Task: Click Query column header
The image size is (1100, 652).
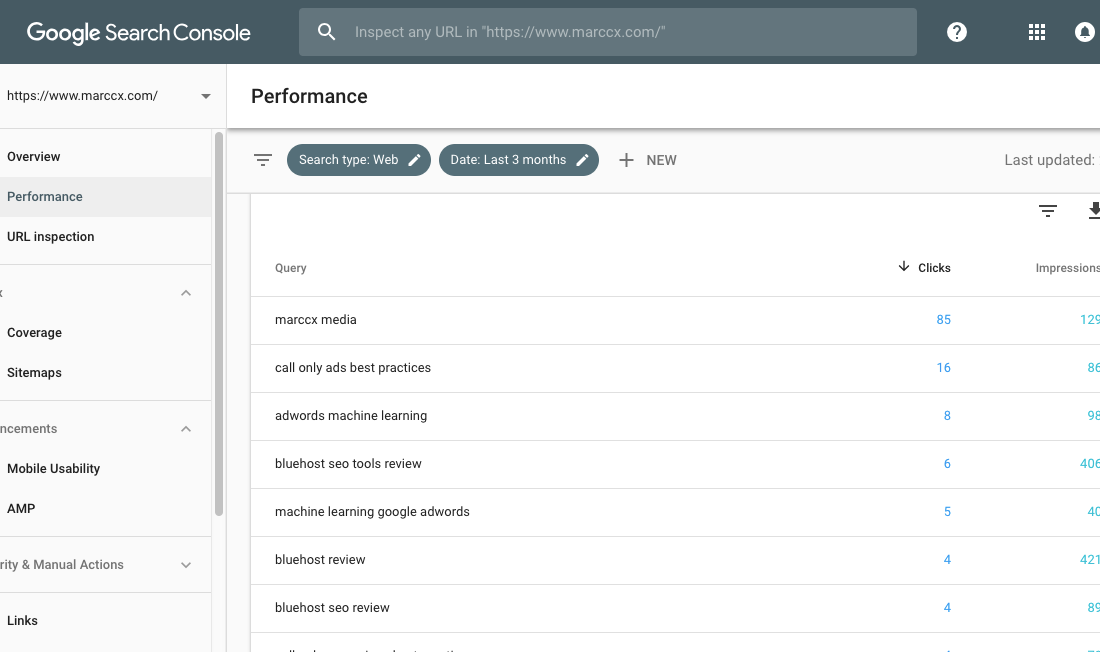Action: [x=290, y=268]
